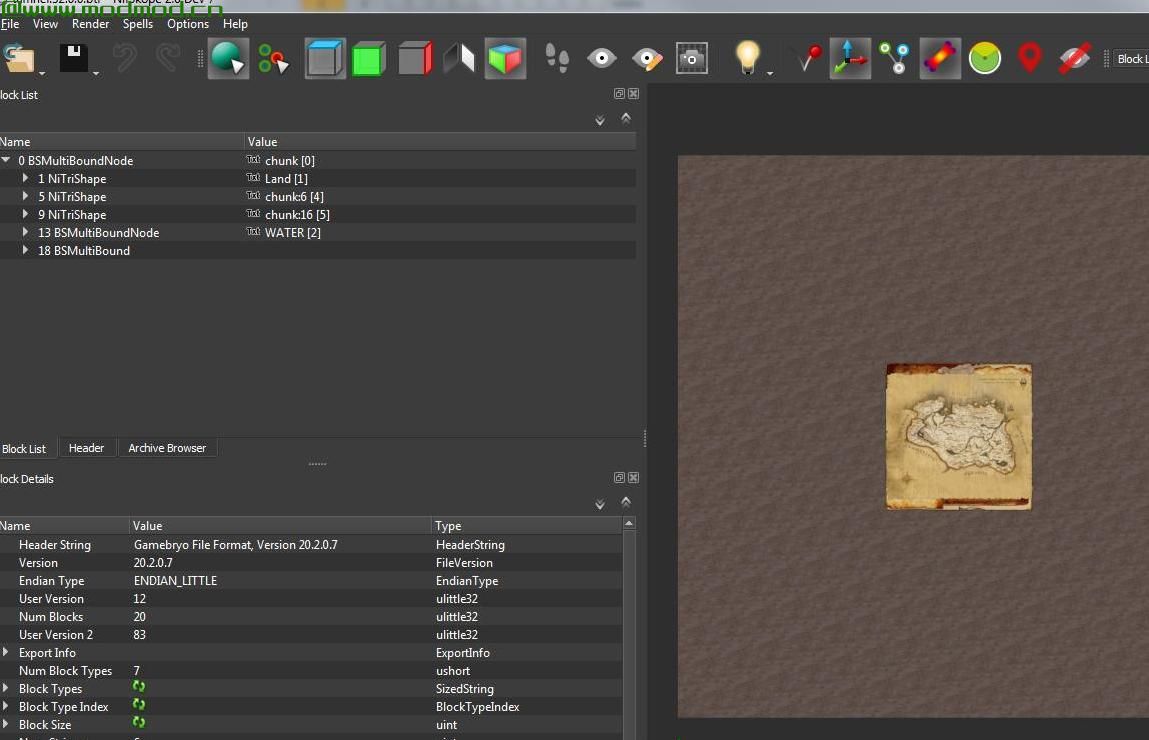Toggle the red pin marker icon

point(809,59)
